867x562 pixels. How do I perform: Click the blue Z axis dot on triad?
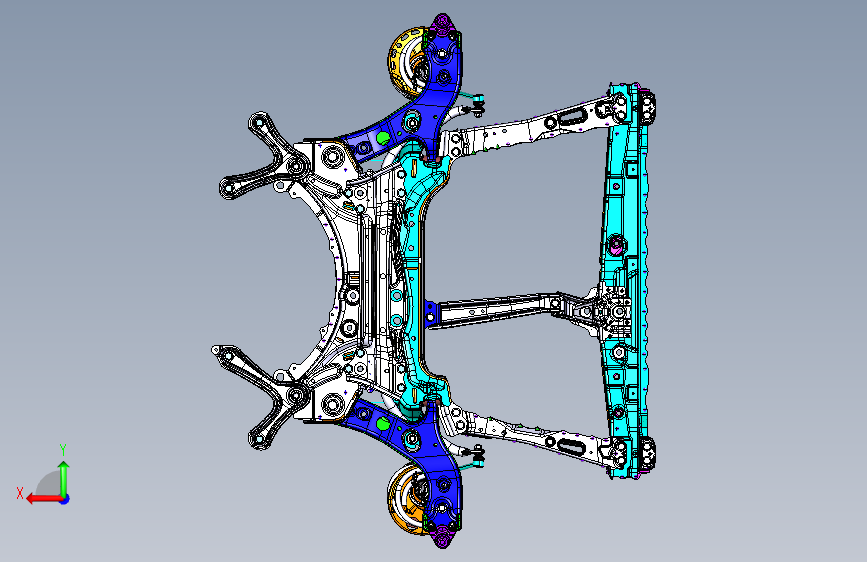pyautogui.click(x=65, y=499)
